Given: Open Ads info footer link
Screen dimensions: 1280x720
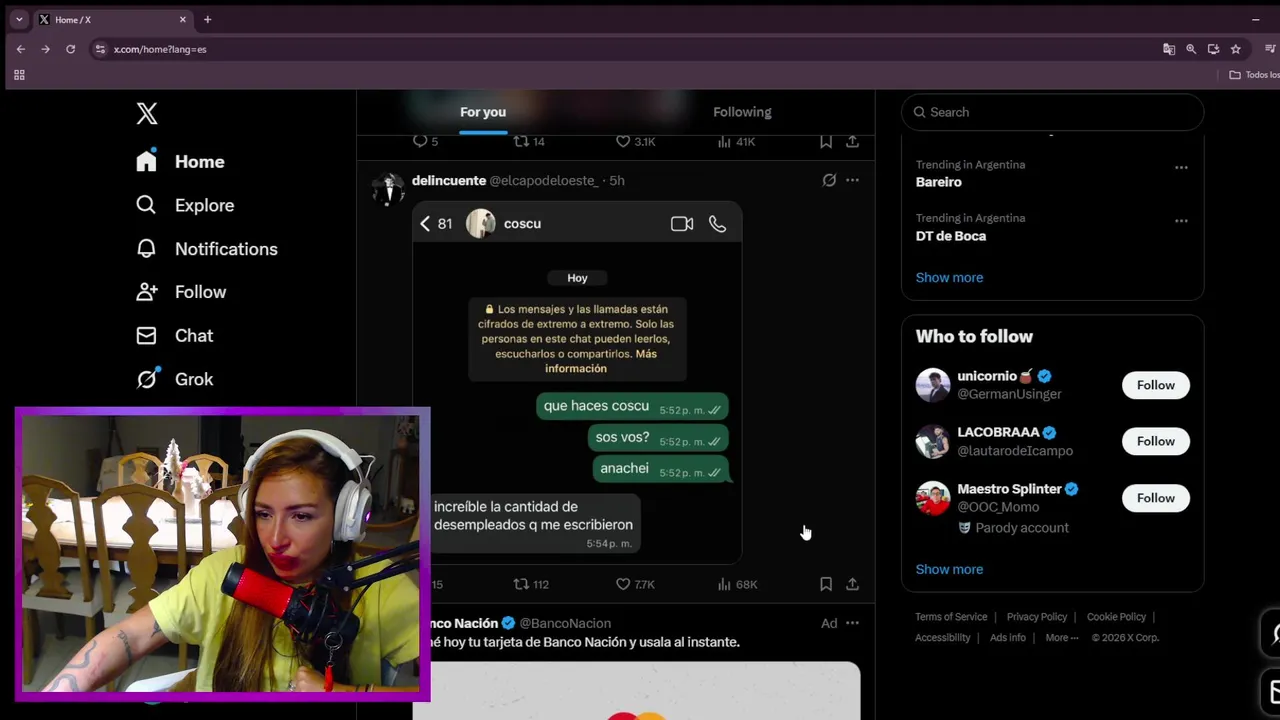Looking at the screenshot, I should tap(1008, 638).
